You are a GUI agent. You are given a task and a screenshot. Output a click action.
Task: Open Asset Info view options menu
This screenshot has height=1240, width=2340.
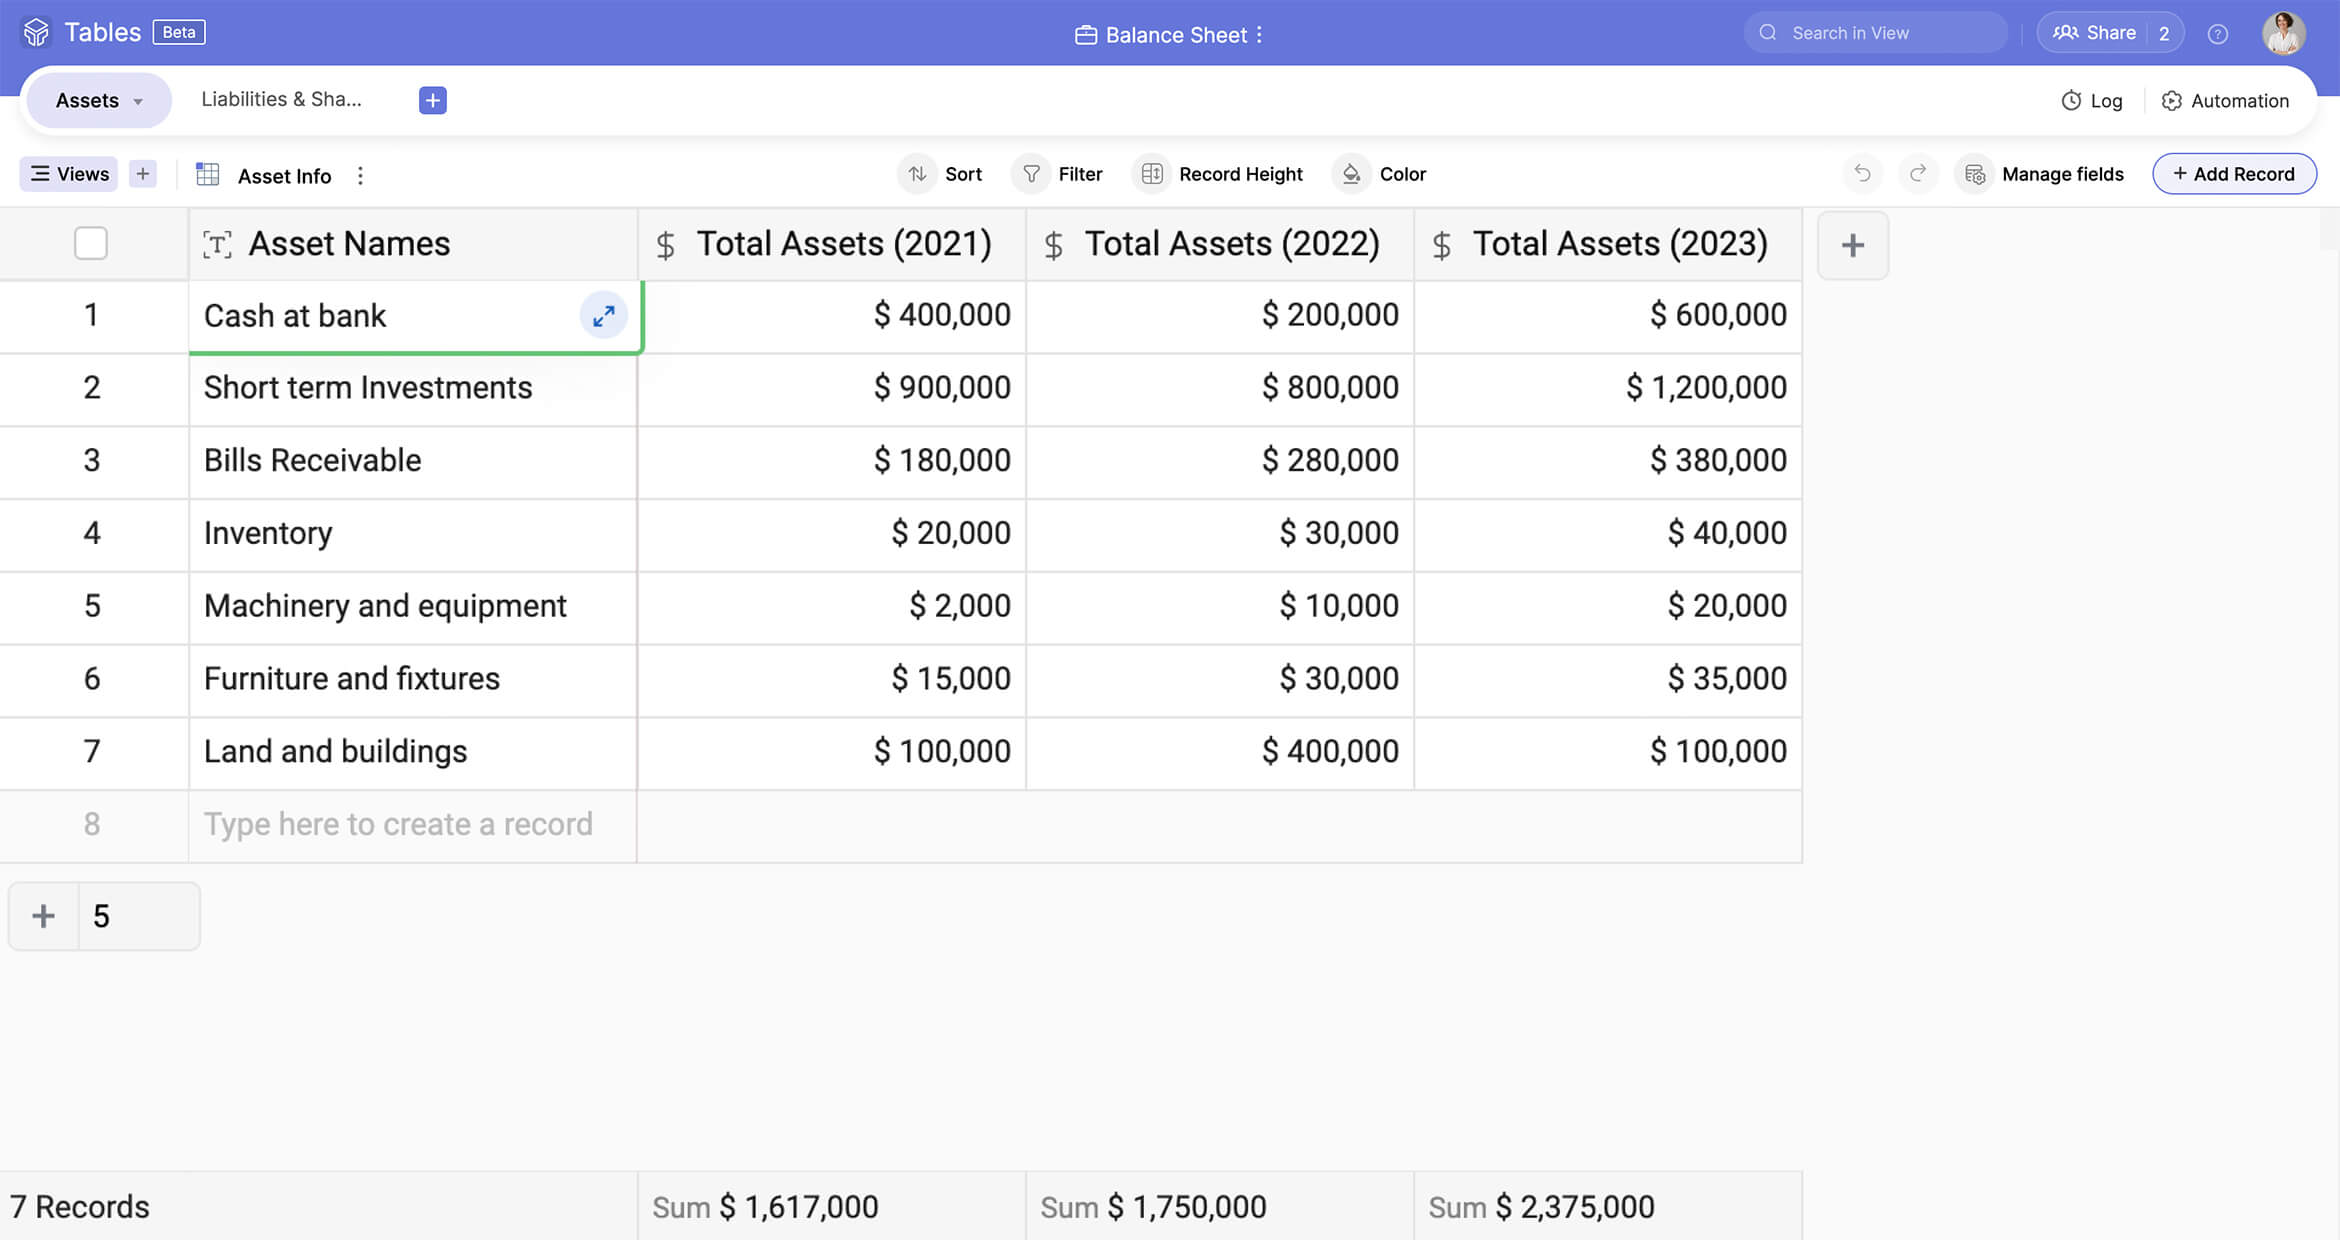(360, 176)
